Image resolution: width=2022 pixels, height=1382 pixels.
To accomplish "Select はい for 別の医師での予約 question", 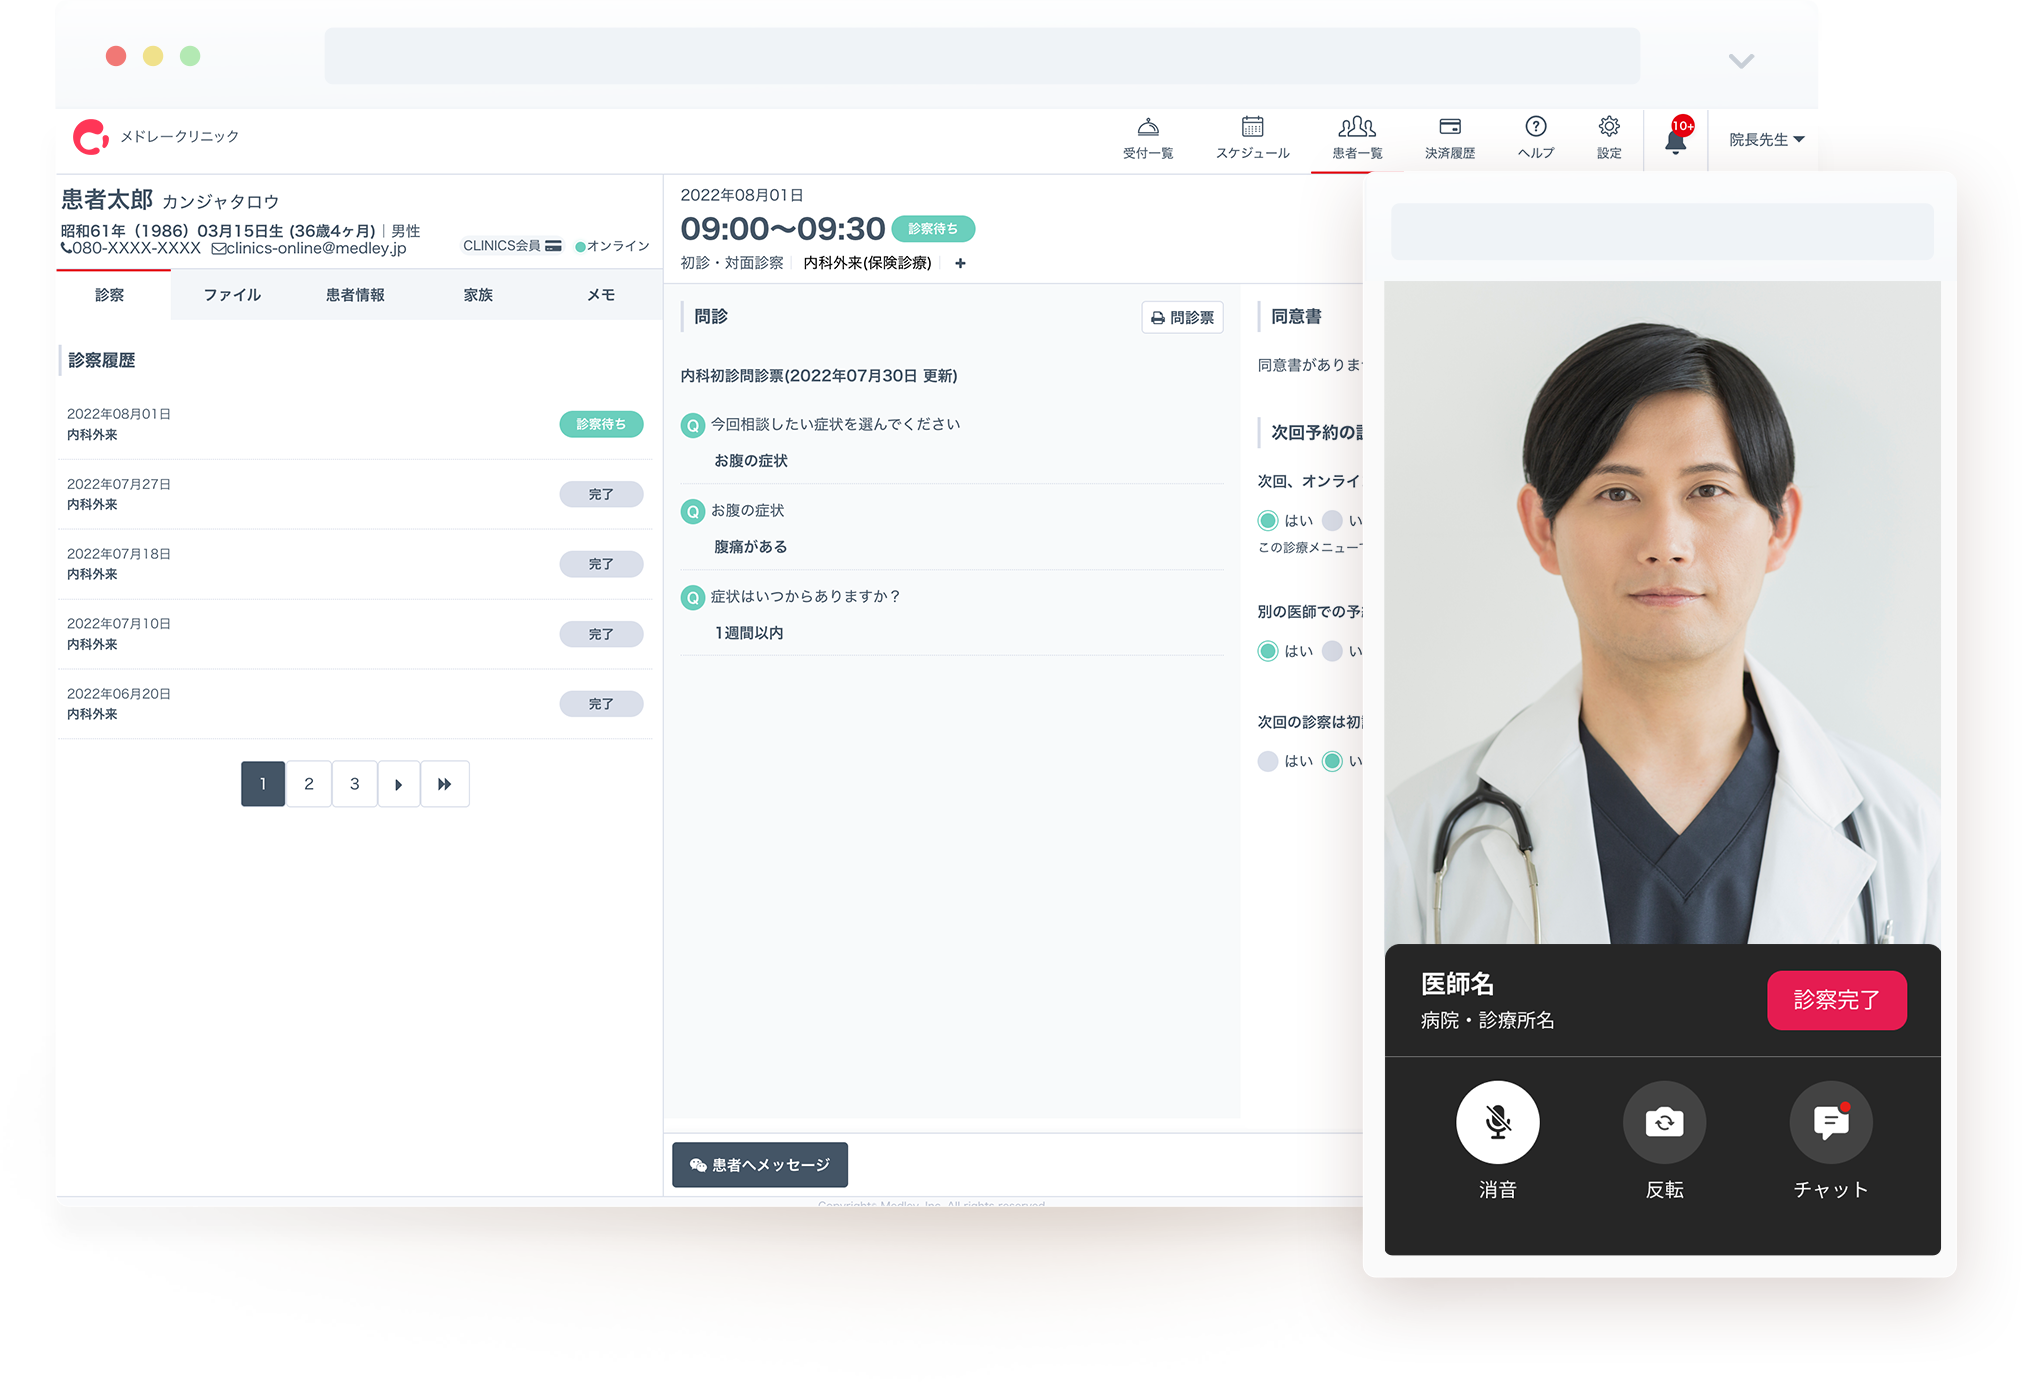I will (x=1268, y=651).
